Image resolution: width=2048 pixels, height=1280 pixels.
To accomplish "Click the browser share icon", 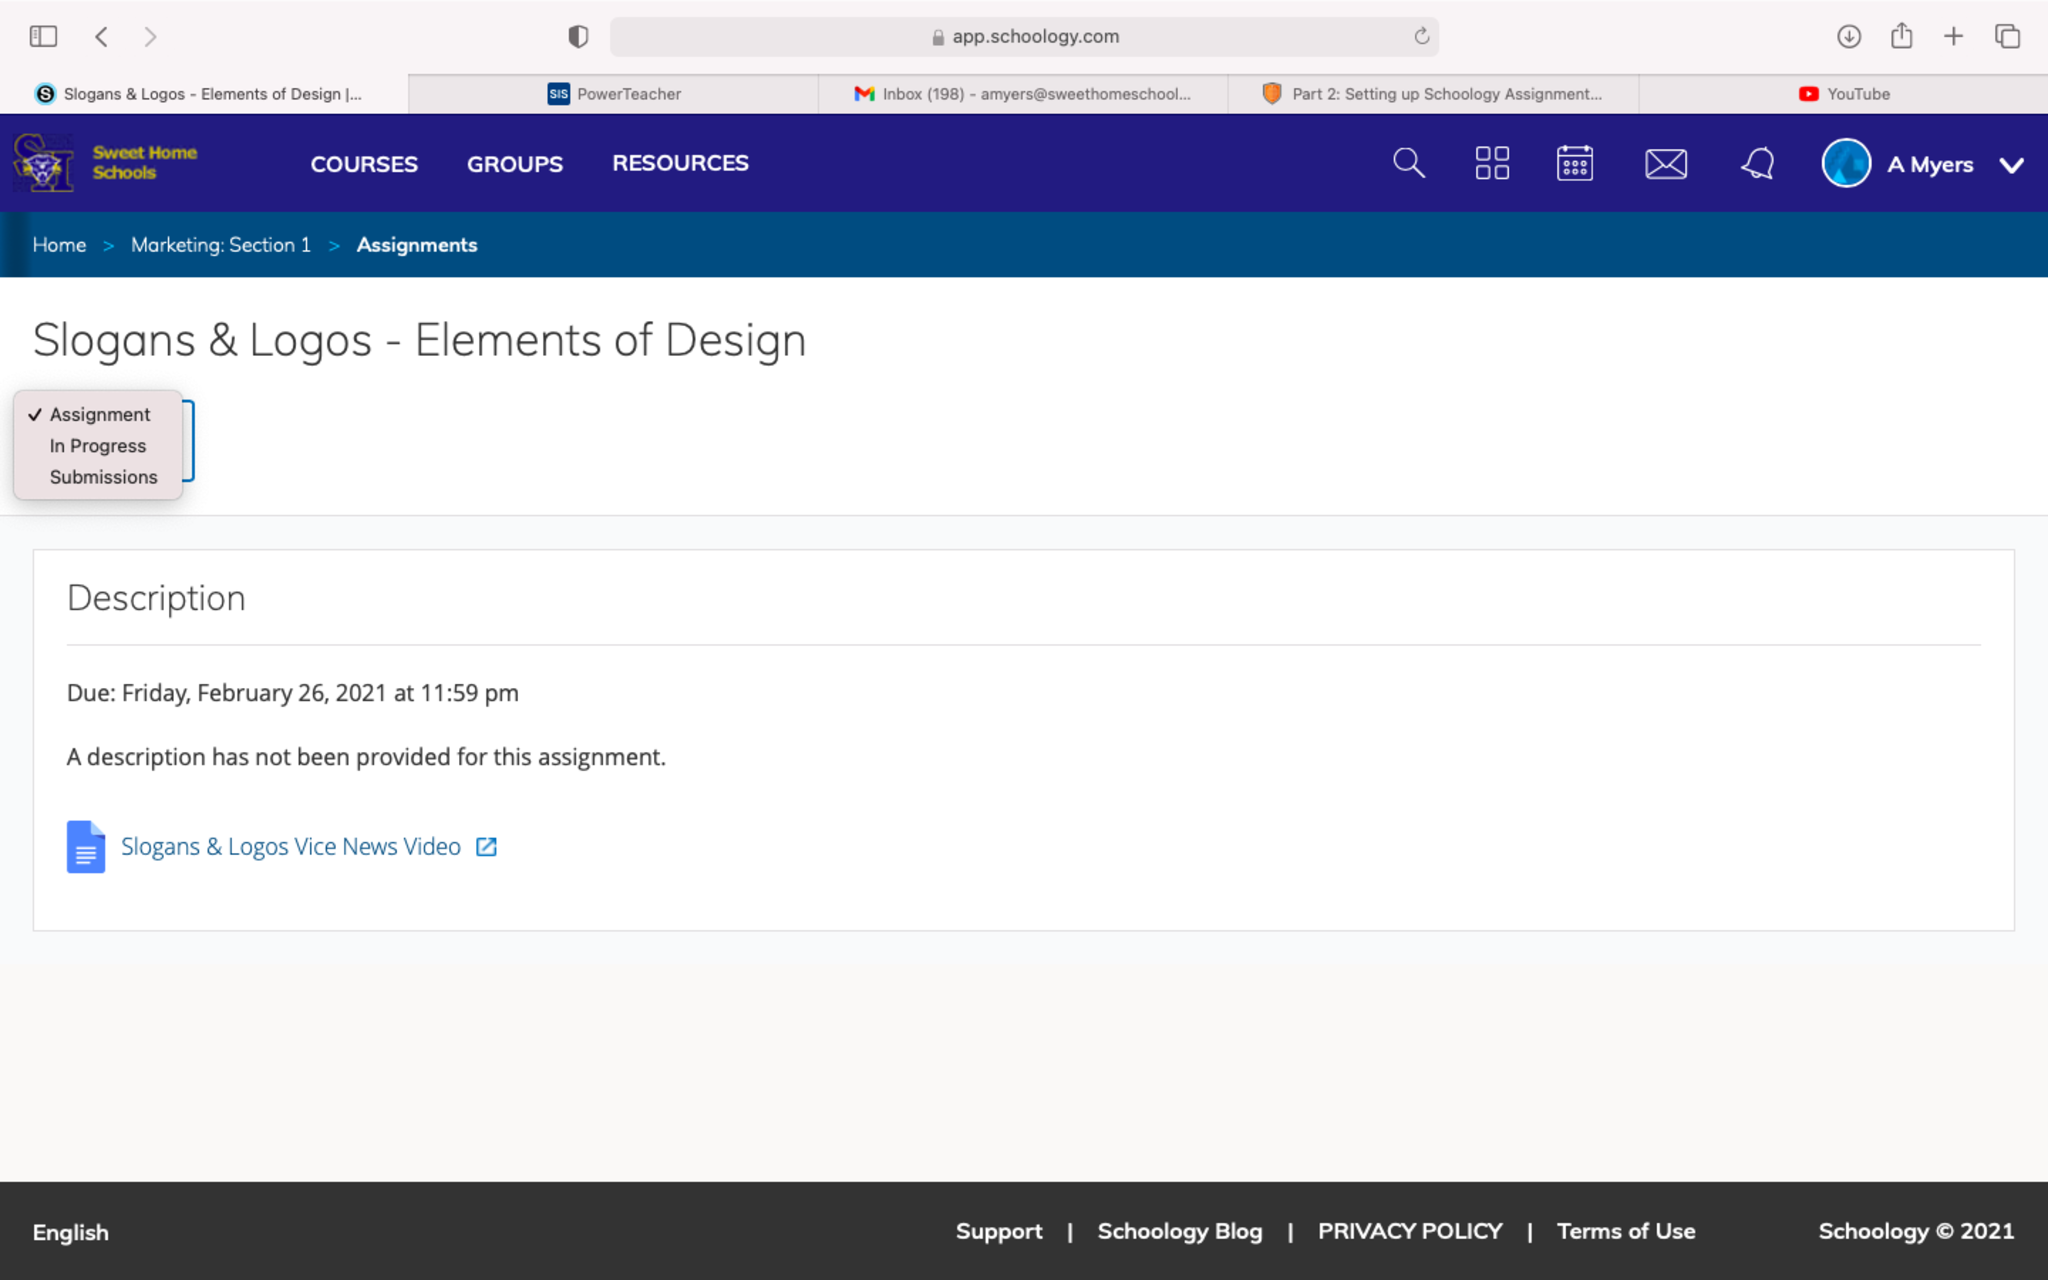I will [1901, 37].
